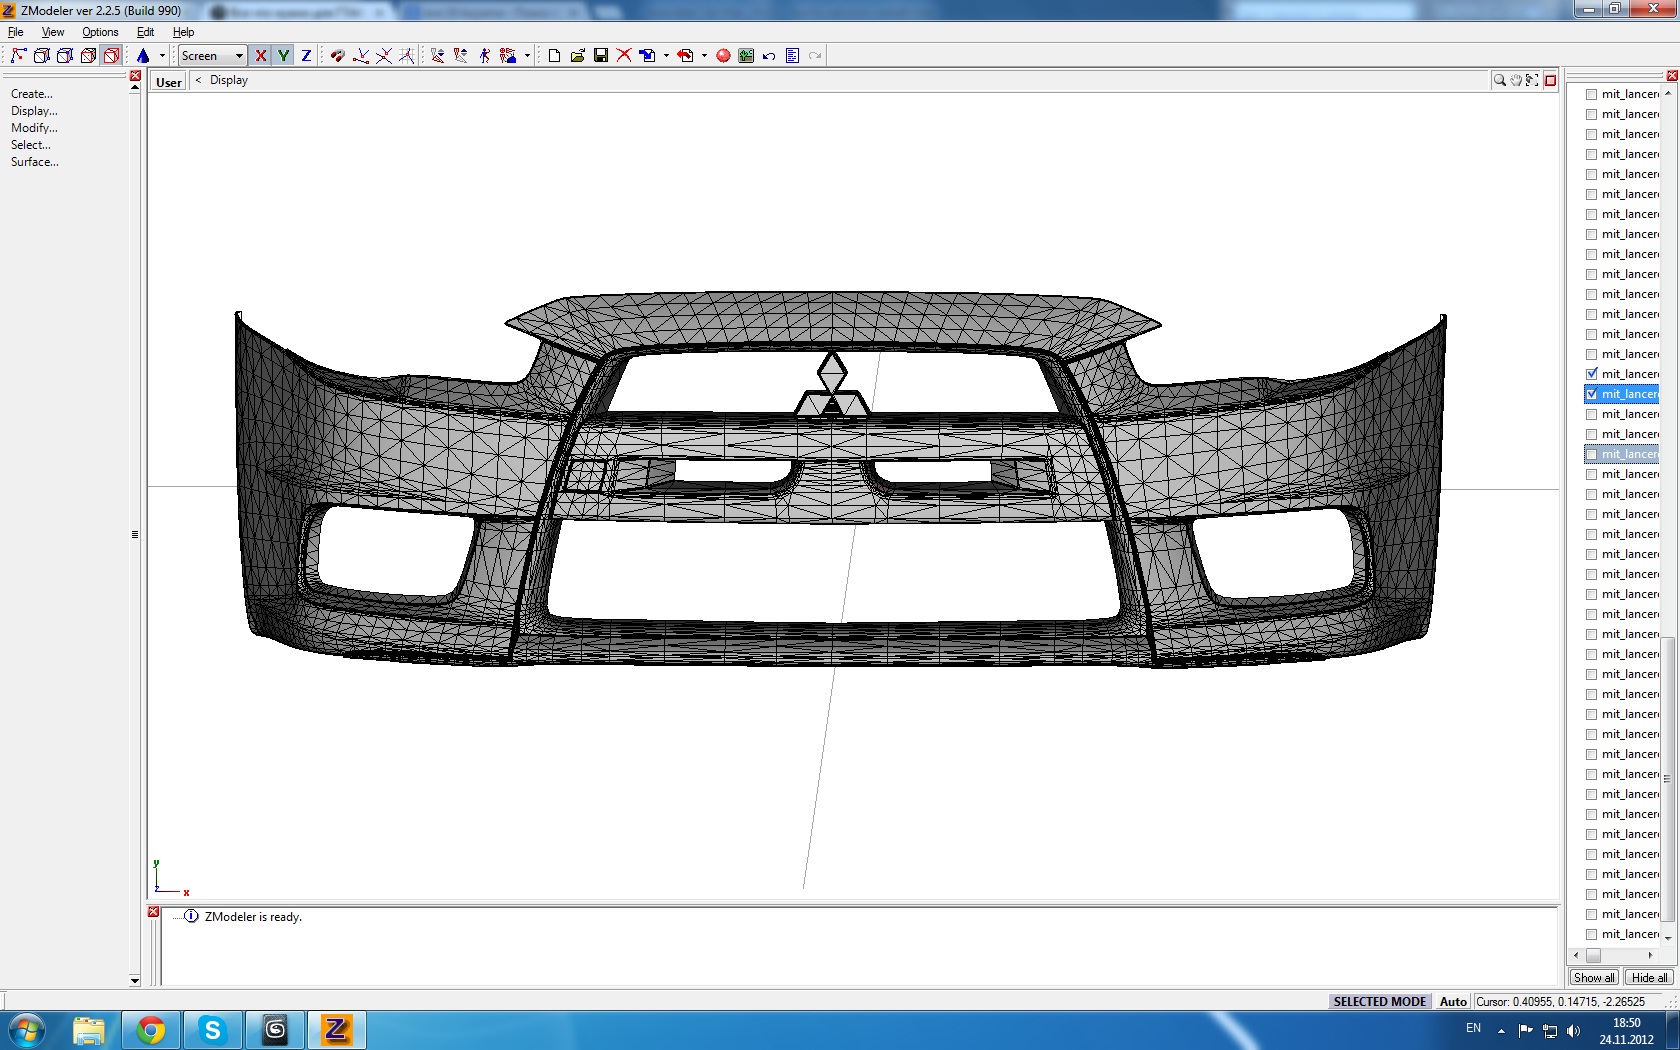Open the textures browser green icon

point(746,55)
